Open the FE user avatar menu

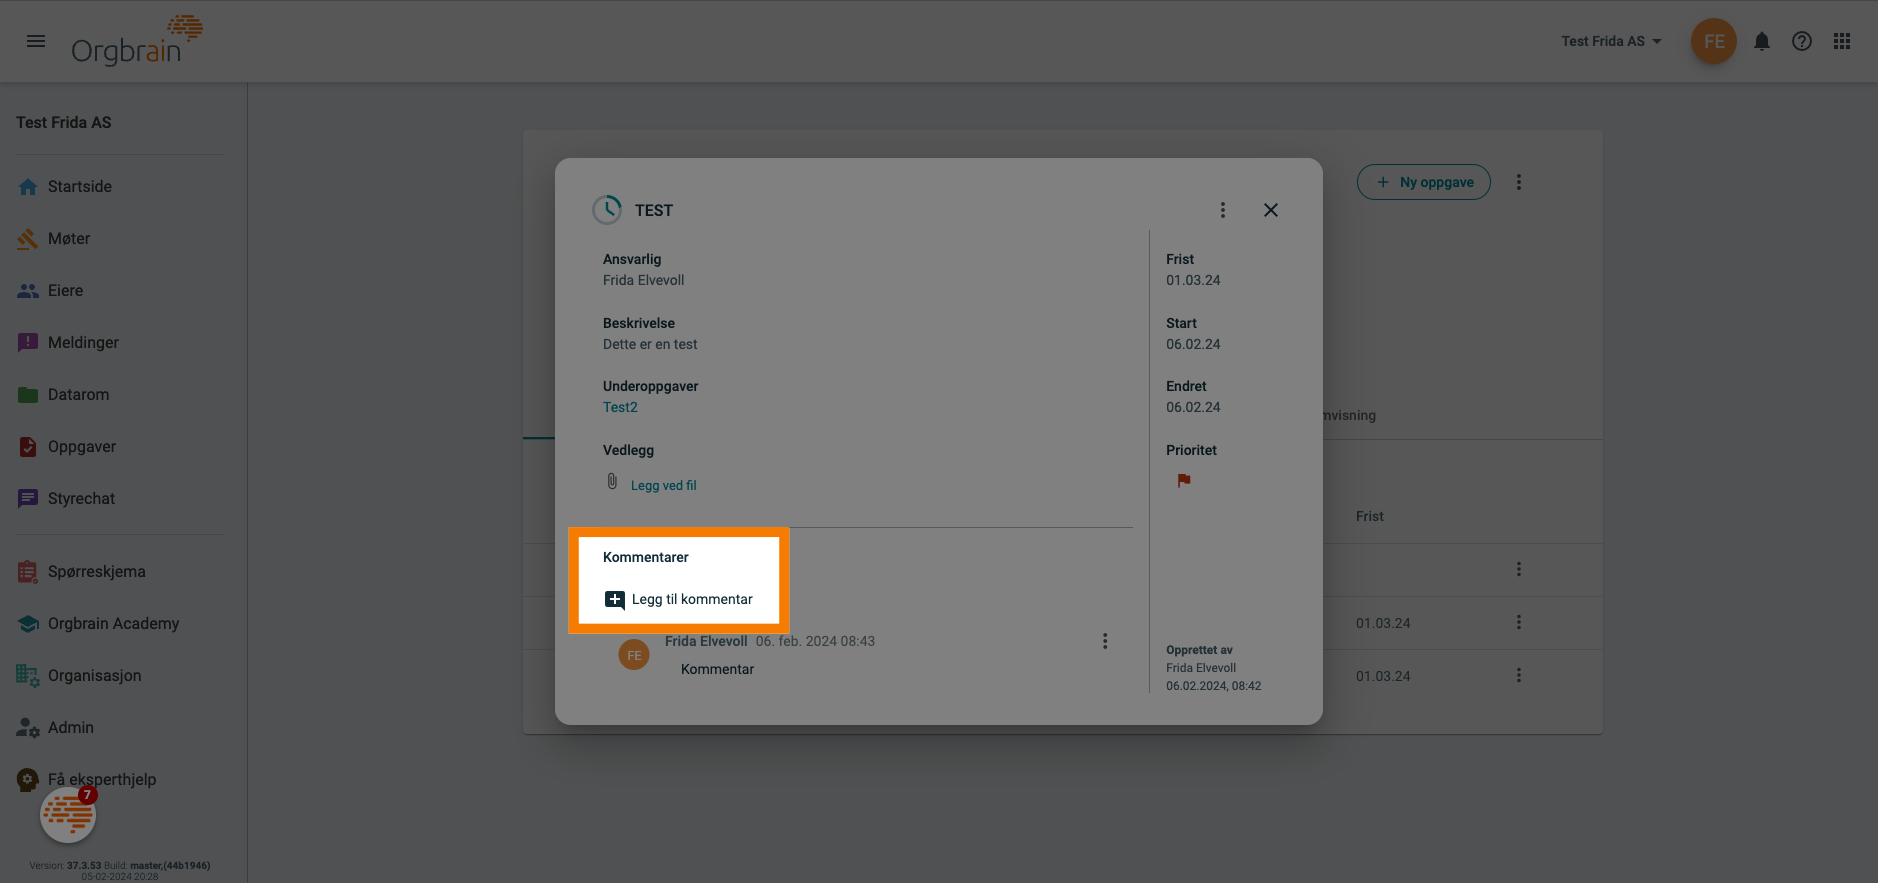(x=1714, y=41)
